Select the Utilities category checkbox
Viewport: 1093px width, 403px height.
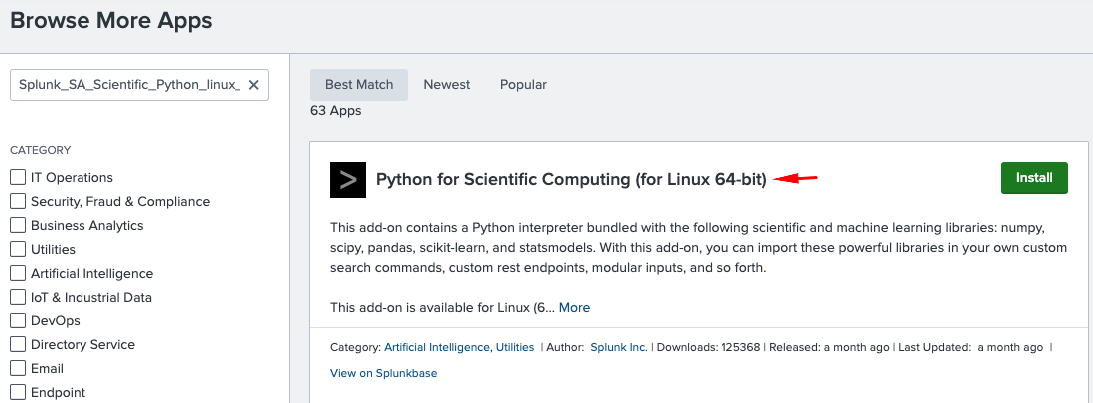(18, 250)
